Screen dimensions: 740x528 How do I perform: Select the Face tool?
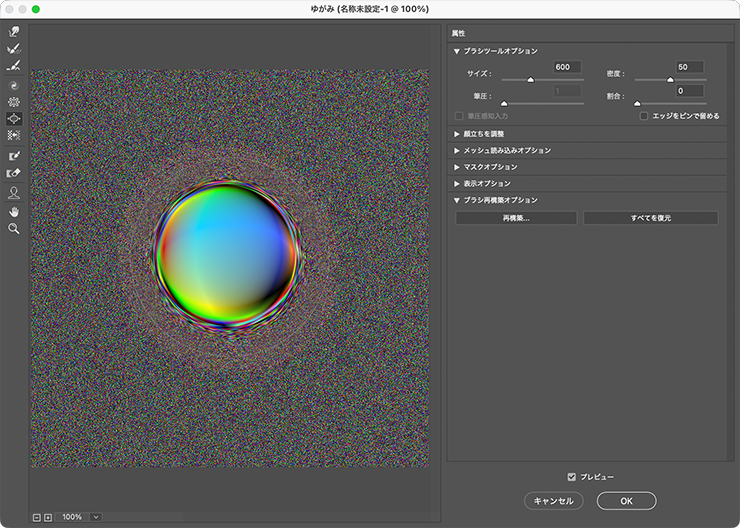(14, 193)
